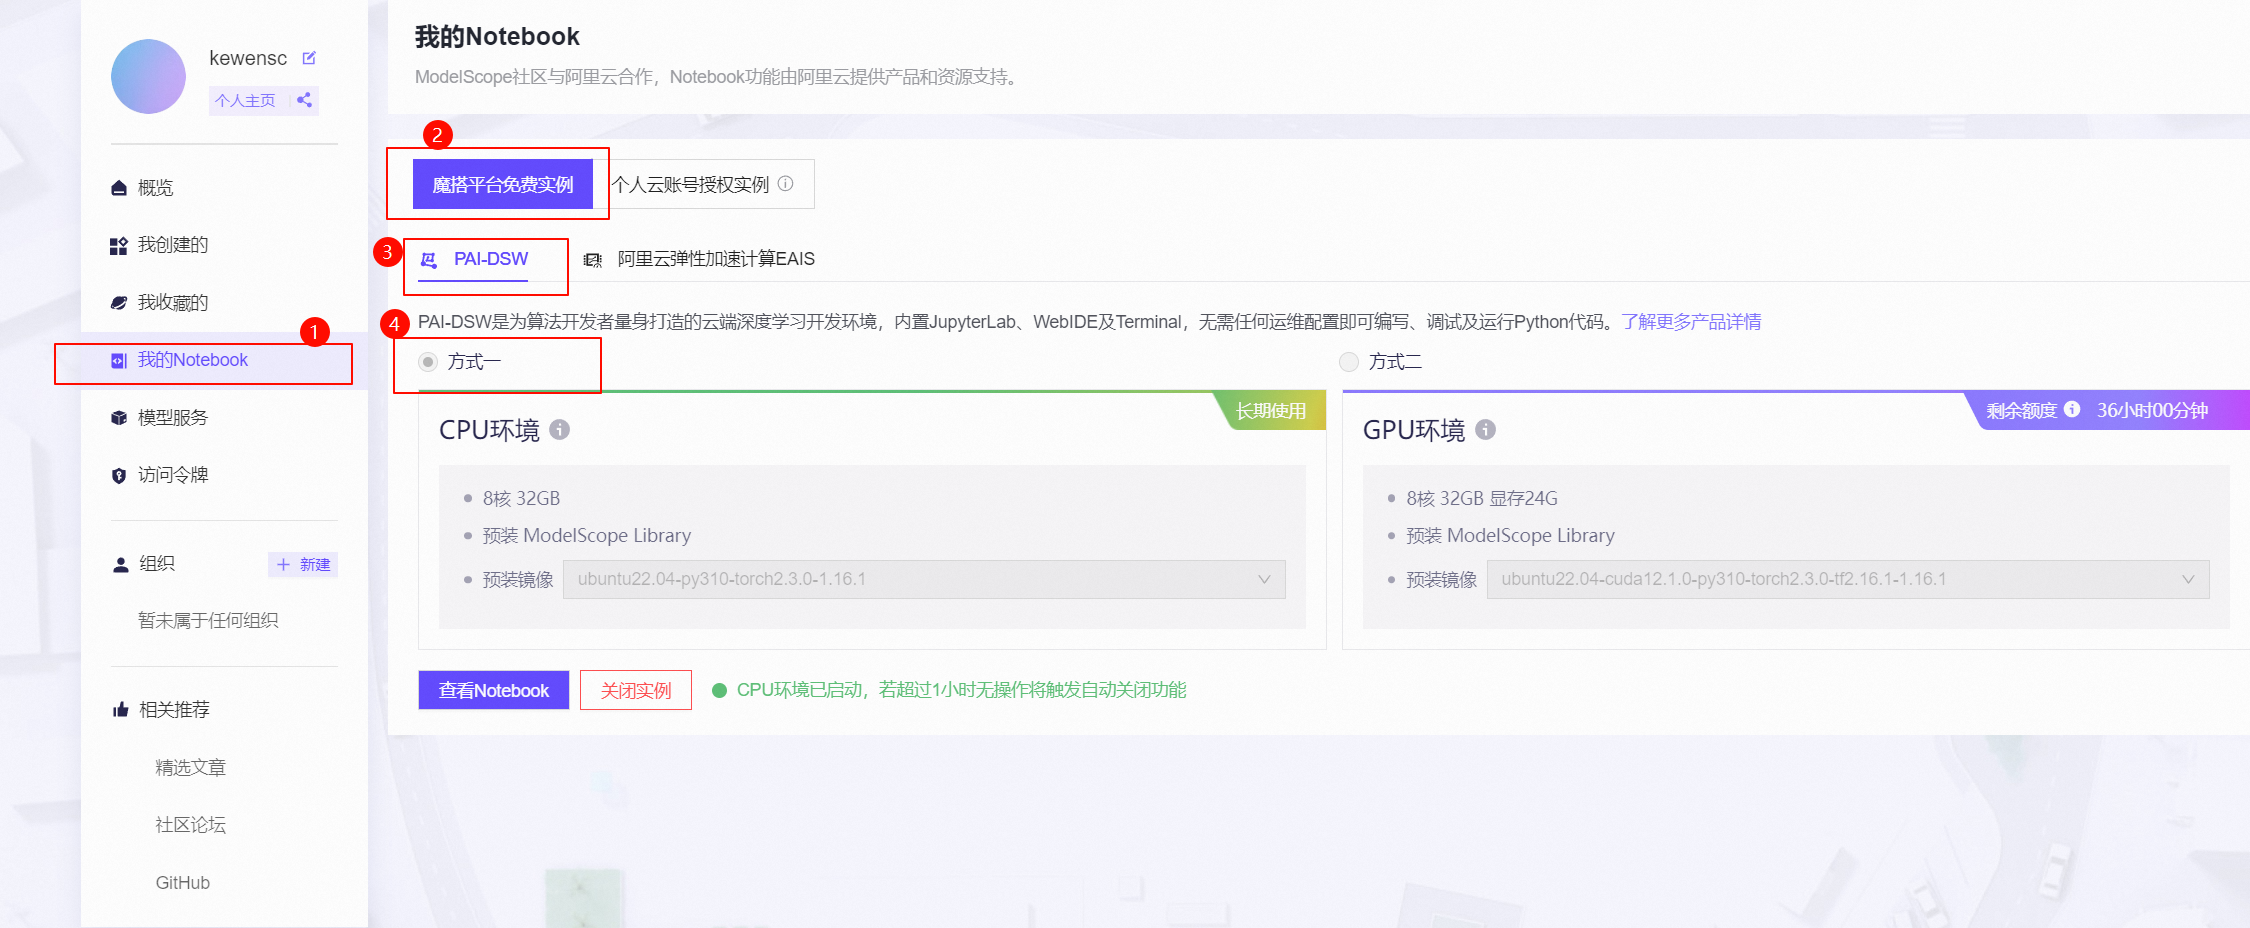The width and height of the screenshot is (2250, 928).
Task: Click the kewensc username
Action: (x=248, y=58)
